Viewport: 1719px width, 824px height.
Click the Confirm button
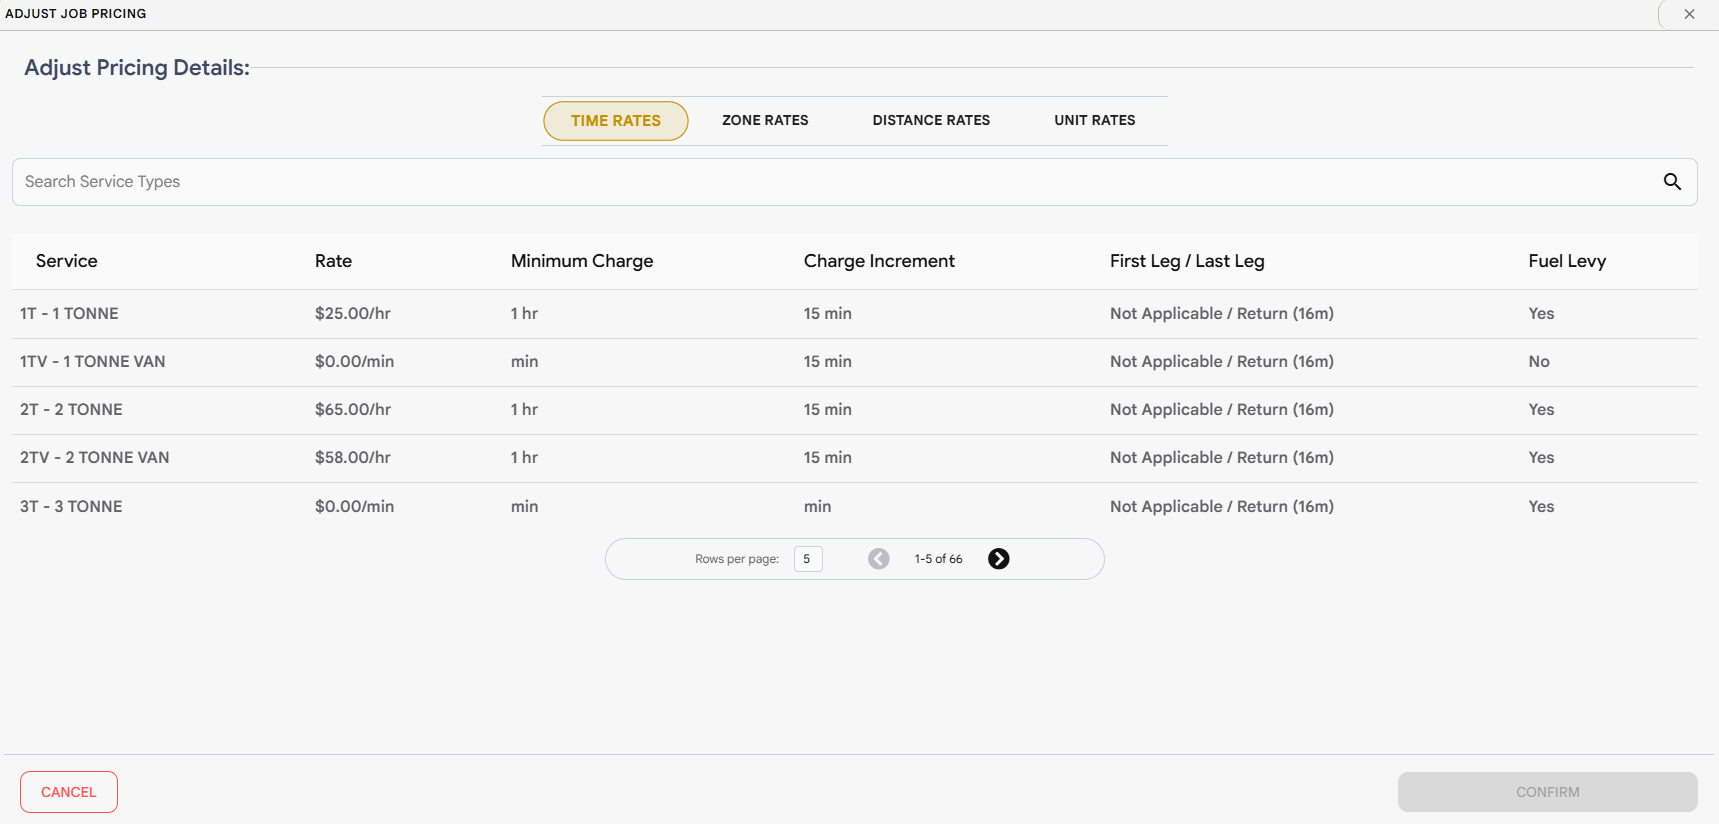pyautogui.click(x=1547, y=792)
